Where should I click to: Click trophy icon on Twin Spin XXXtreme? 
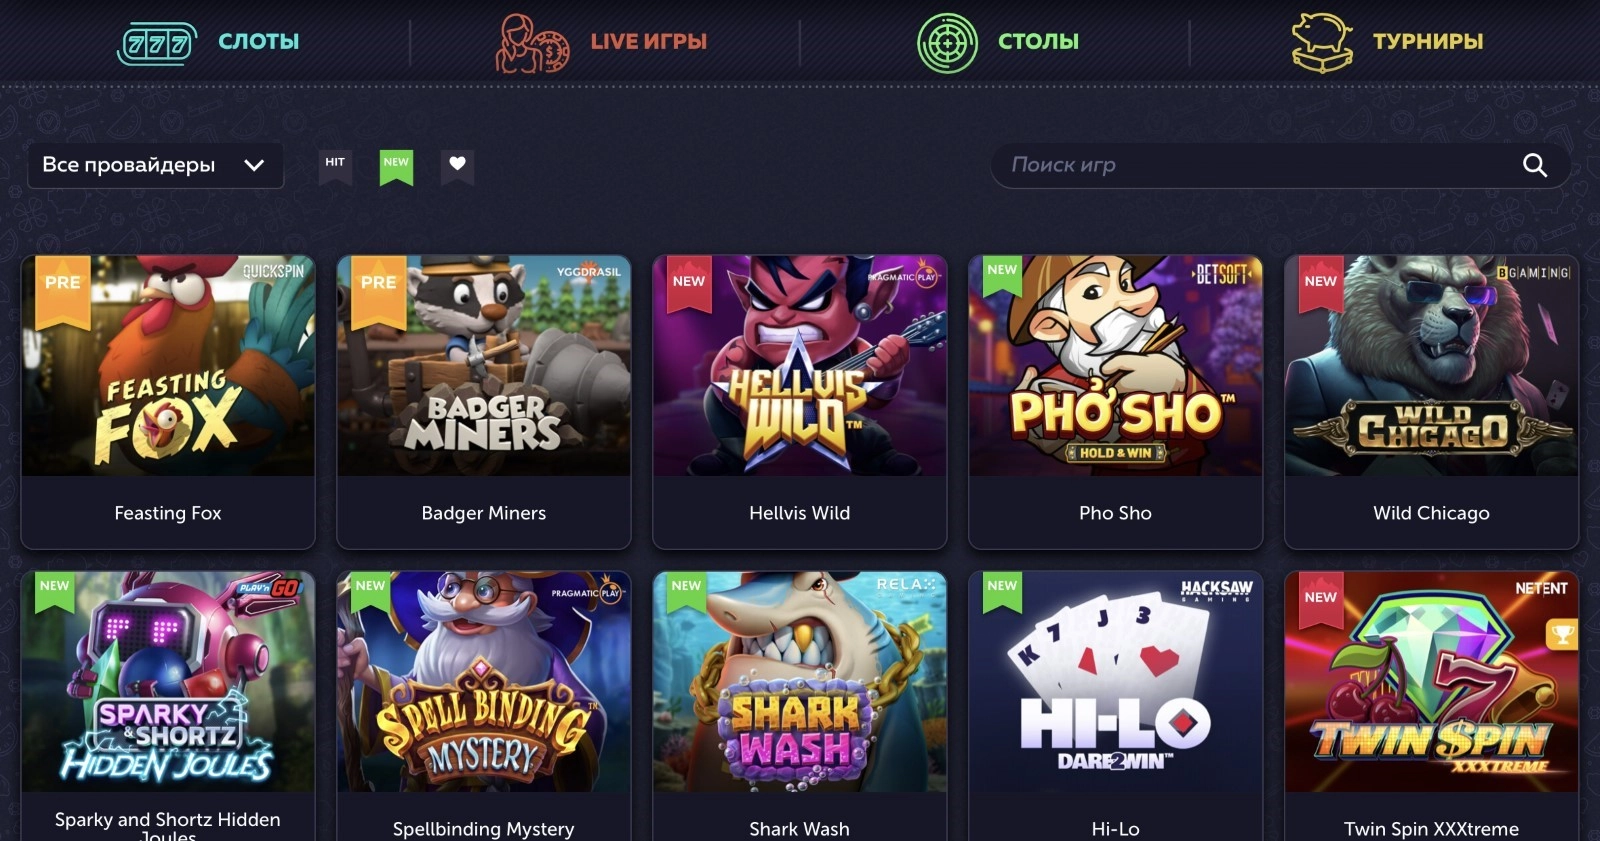pos(1561,633)
